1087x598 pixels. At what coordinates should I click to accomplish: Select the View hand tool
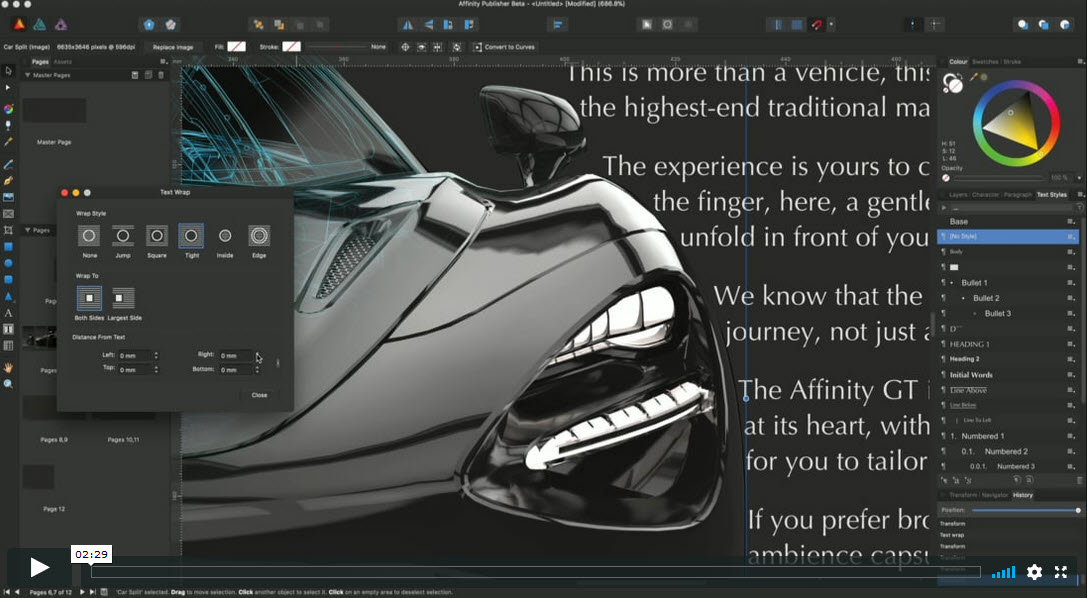[8, 367]
